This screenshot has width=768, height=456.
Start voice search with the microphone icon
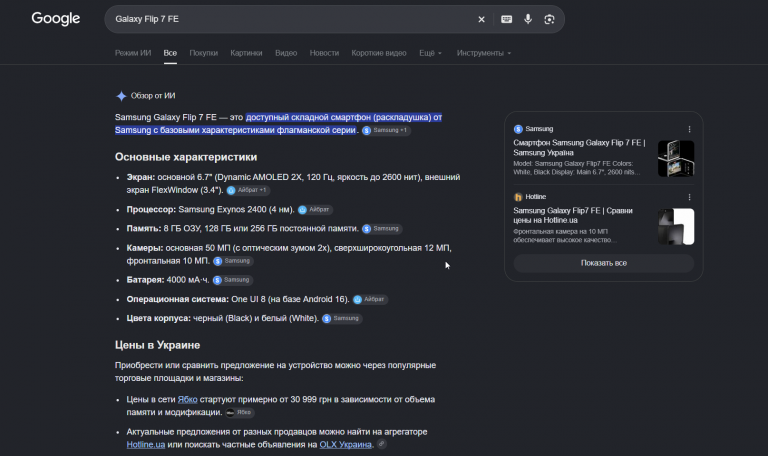528,19
